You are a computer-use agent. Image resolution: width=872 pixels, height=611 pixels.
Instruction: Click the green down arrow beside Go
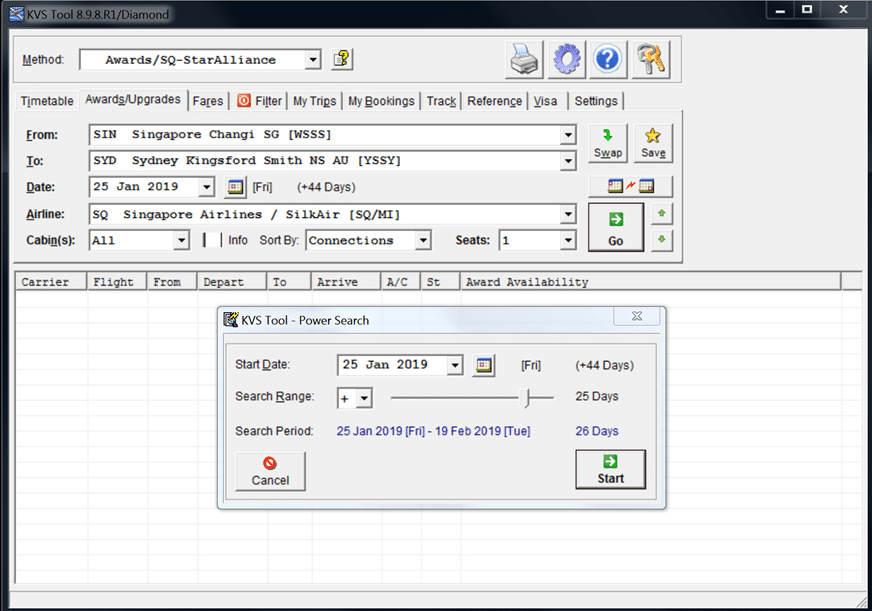coord(662,240)
